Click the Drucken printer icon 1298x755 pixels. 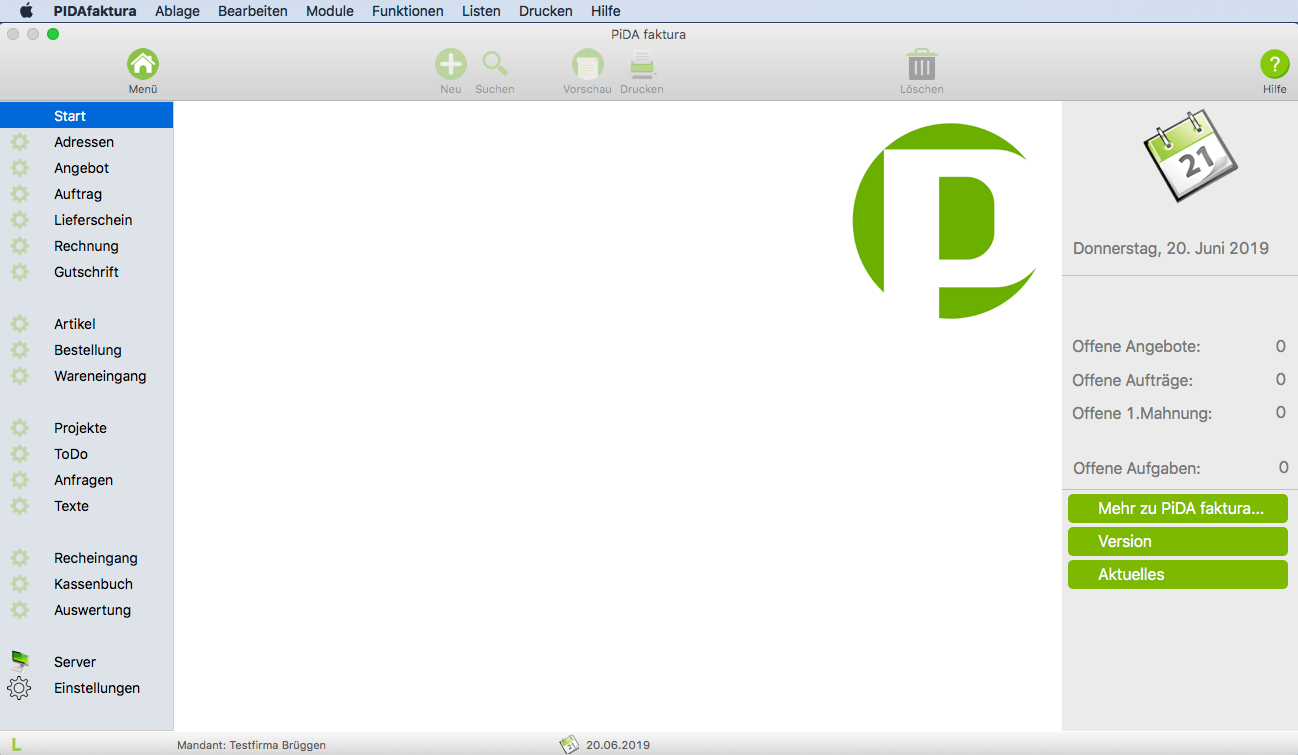[642, 65]
